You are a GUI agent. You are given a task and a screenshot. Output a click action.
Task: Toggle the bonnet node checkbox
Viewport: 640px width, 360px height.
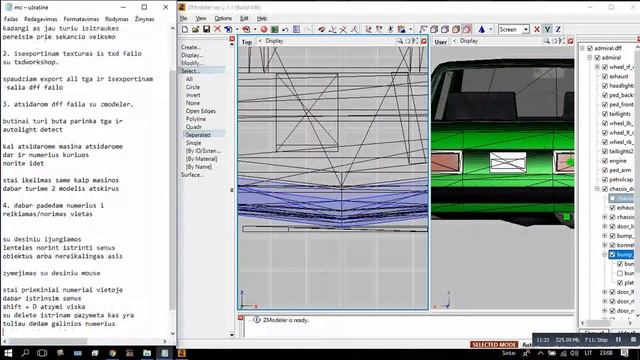coord(612,245)
